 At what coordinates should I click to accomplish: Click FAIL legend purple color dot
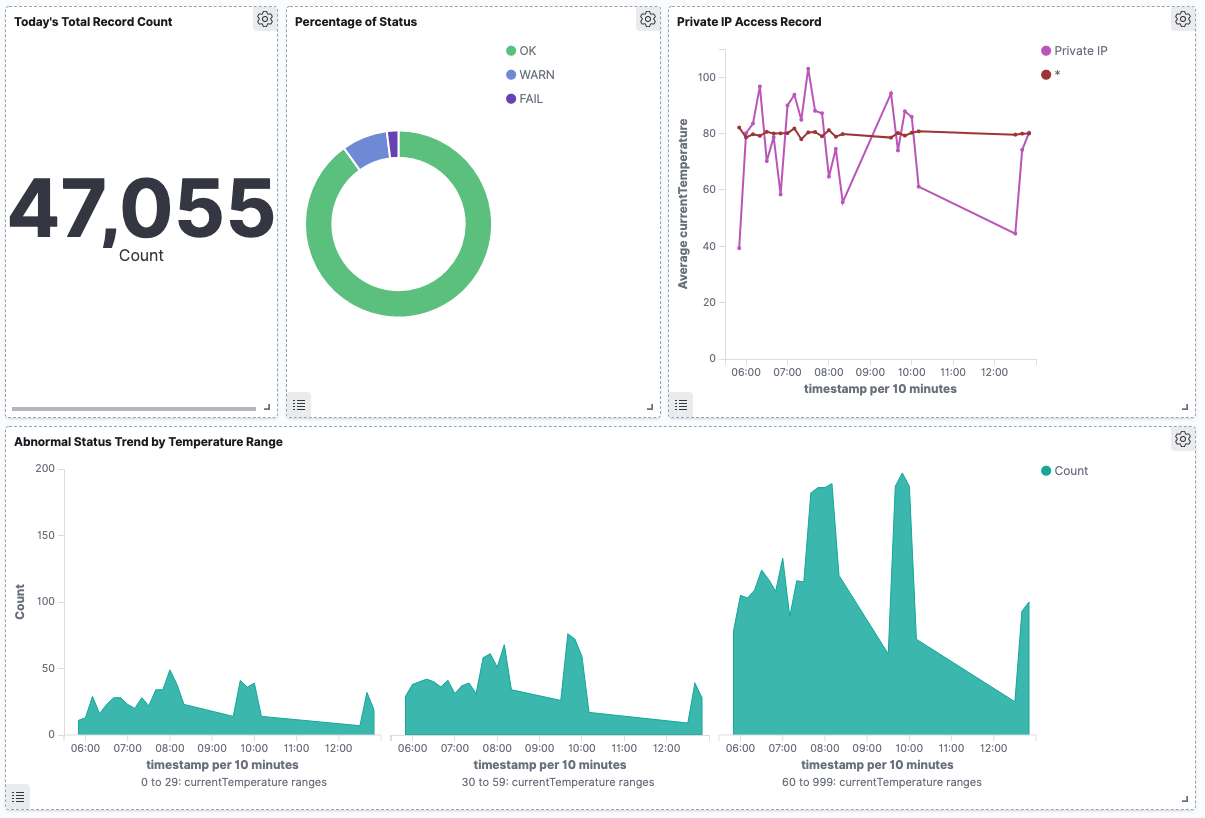(511, 99)
